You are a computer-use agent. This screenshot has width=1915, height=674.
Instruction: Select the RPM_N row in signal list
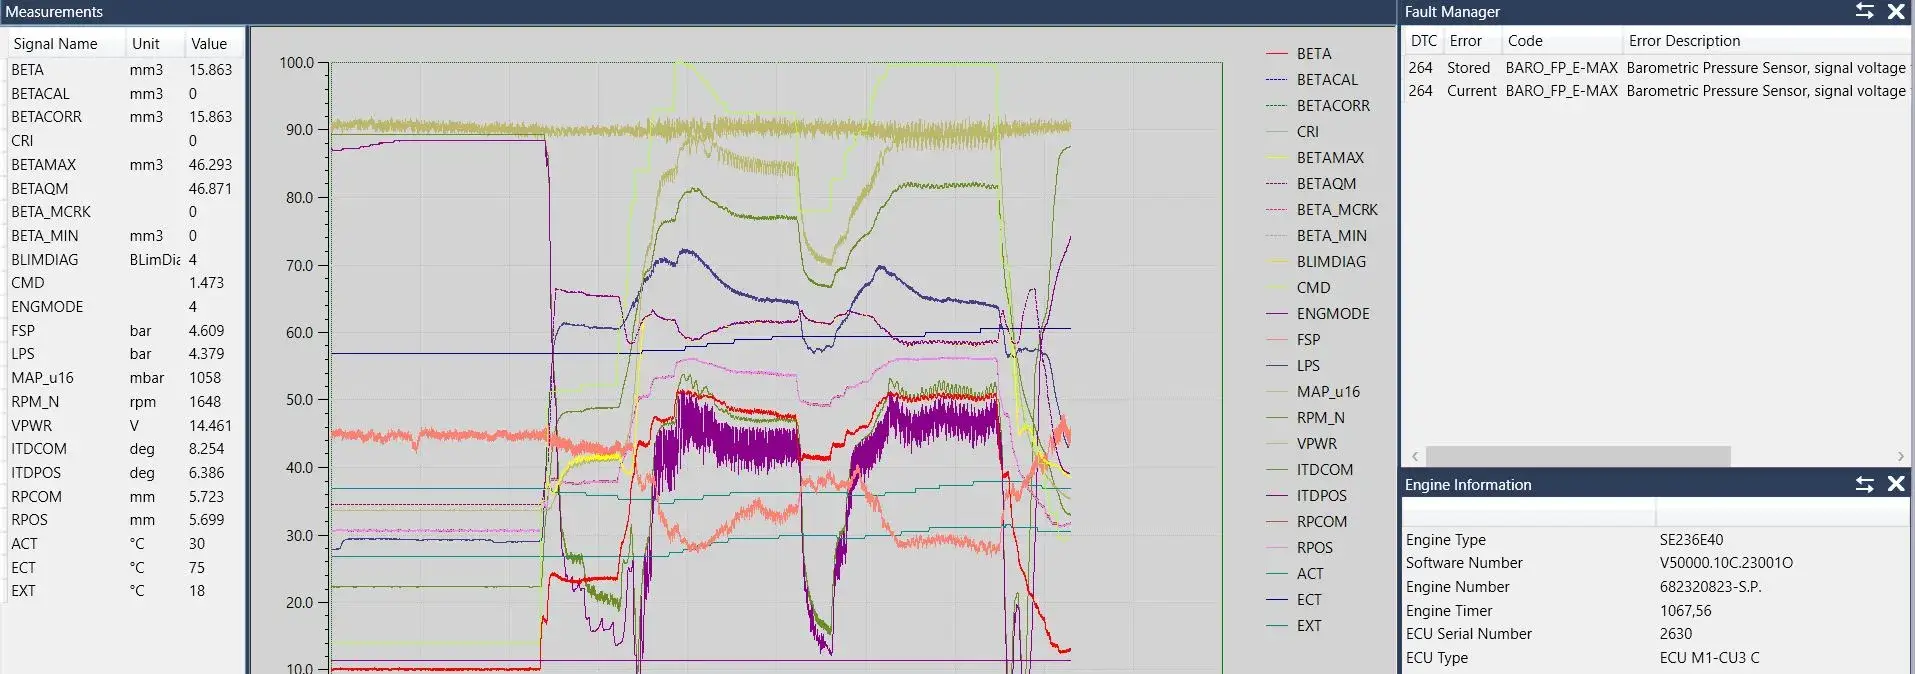pos(35,402)
